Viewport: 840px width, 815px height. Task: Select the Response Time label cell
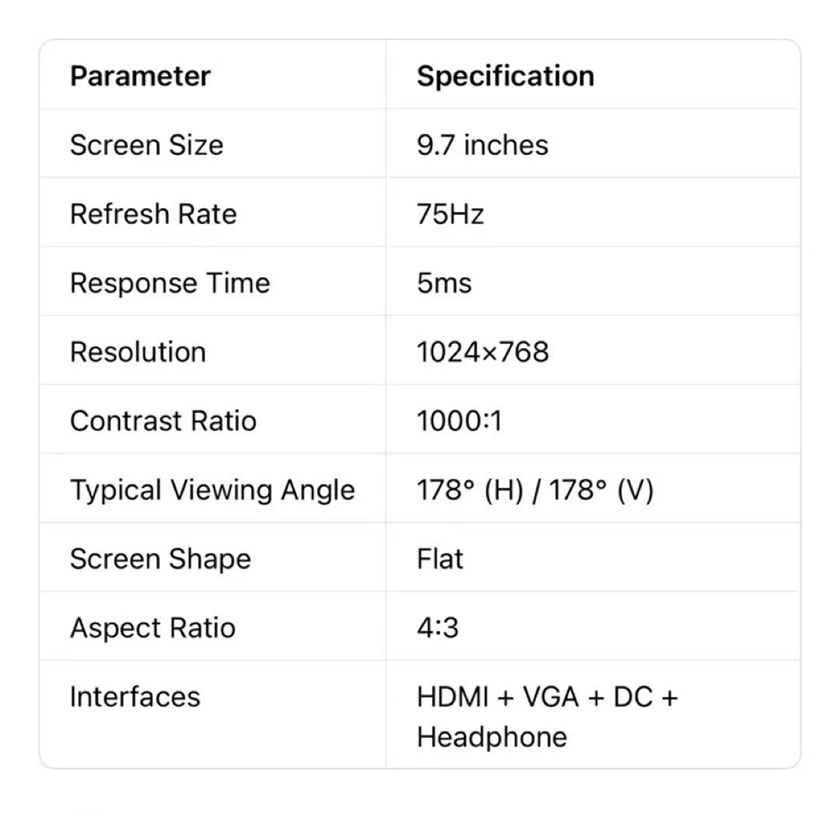[170, 283]
